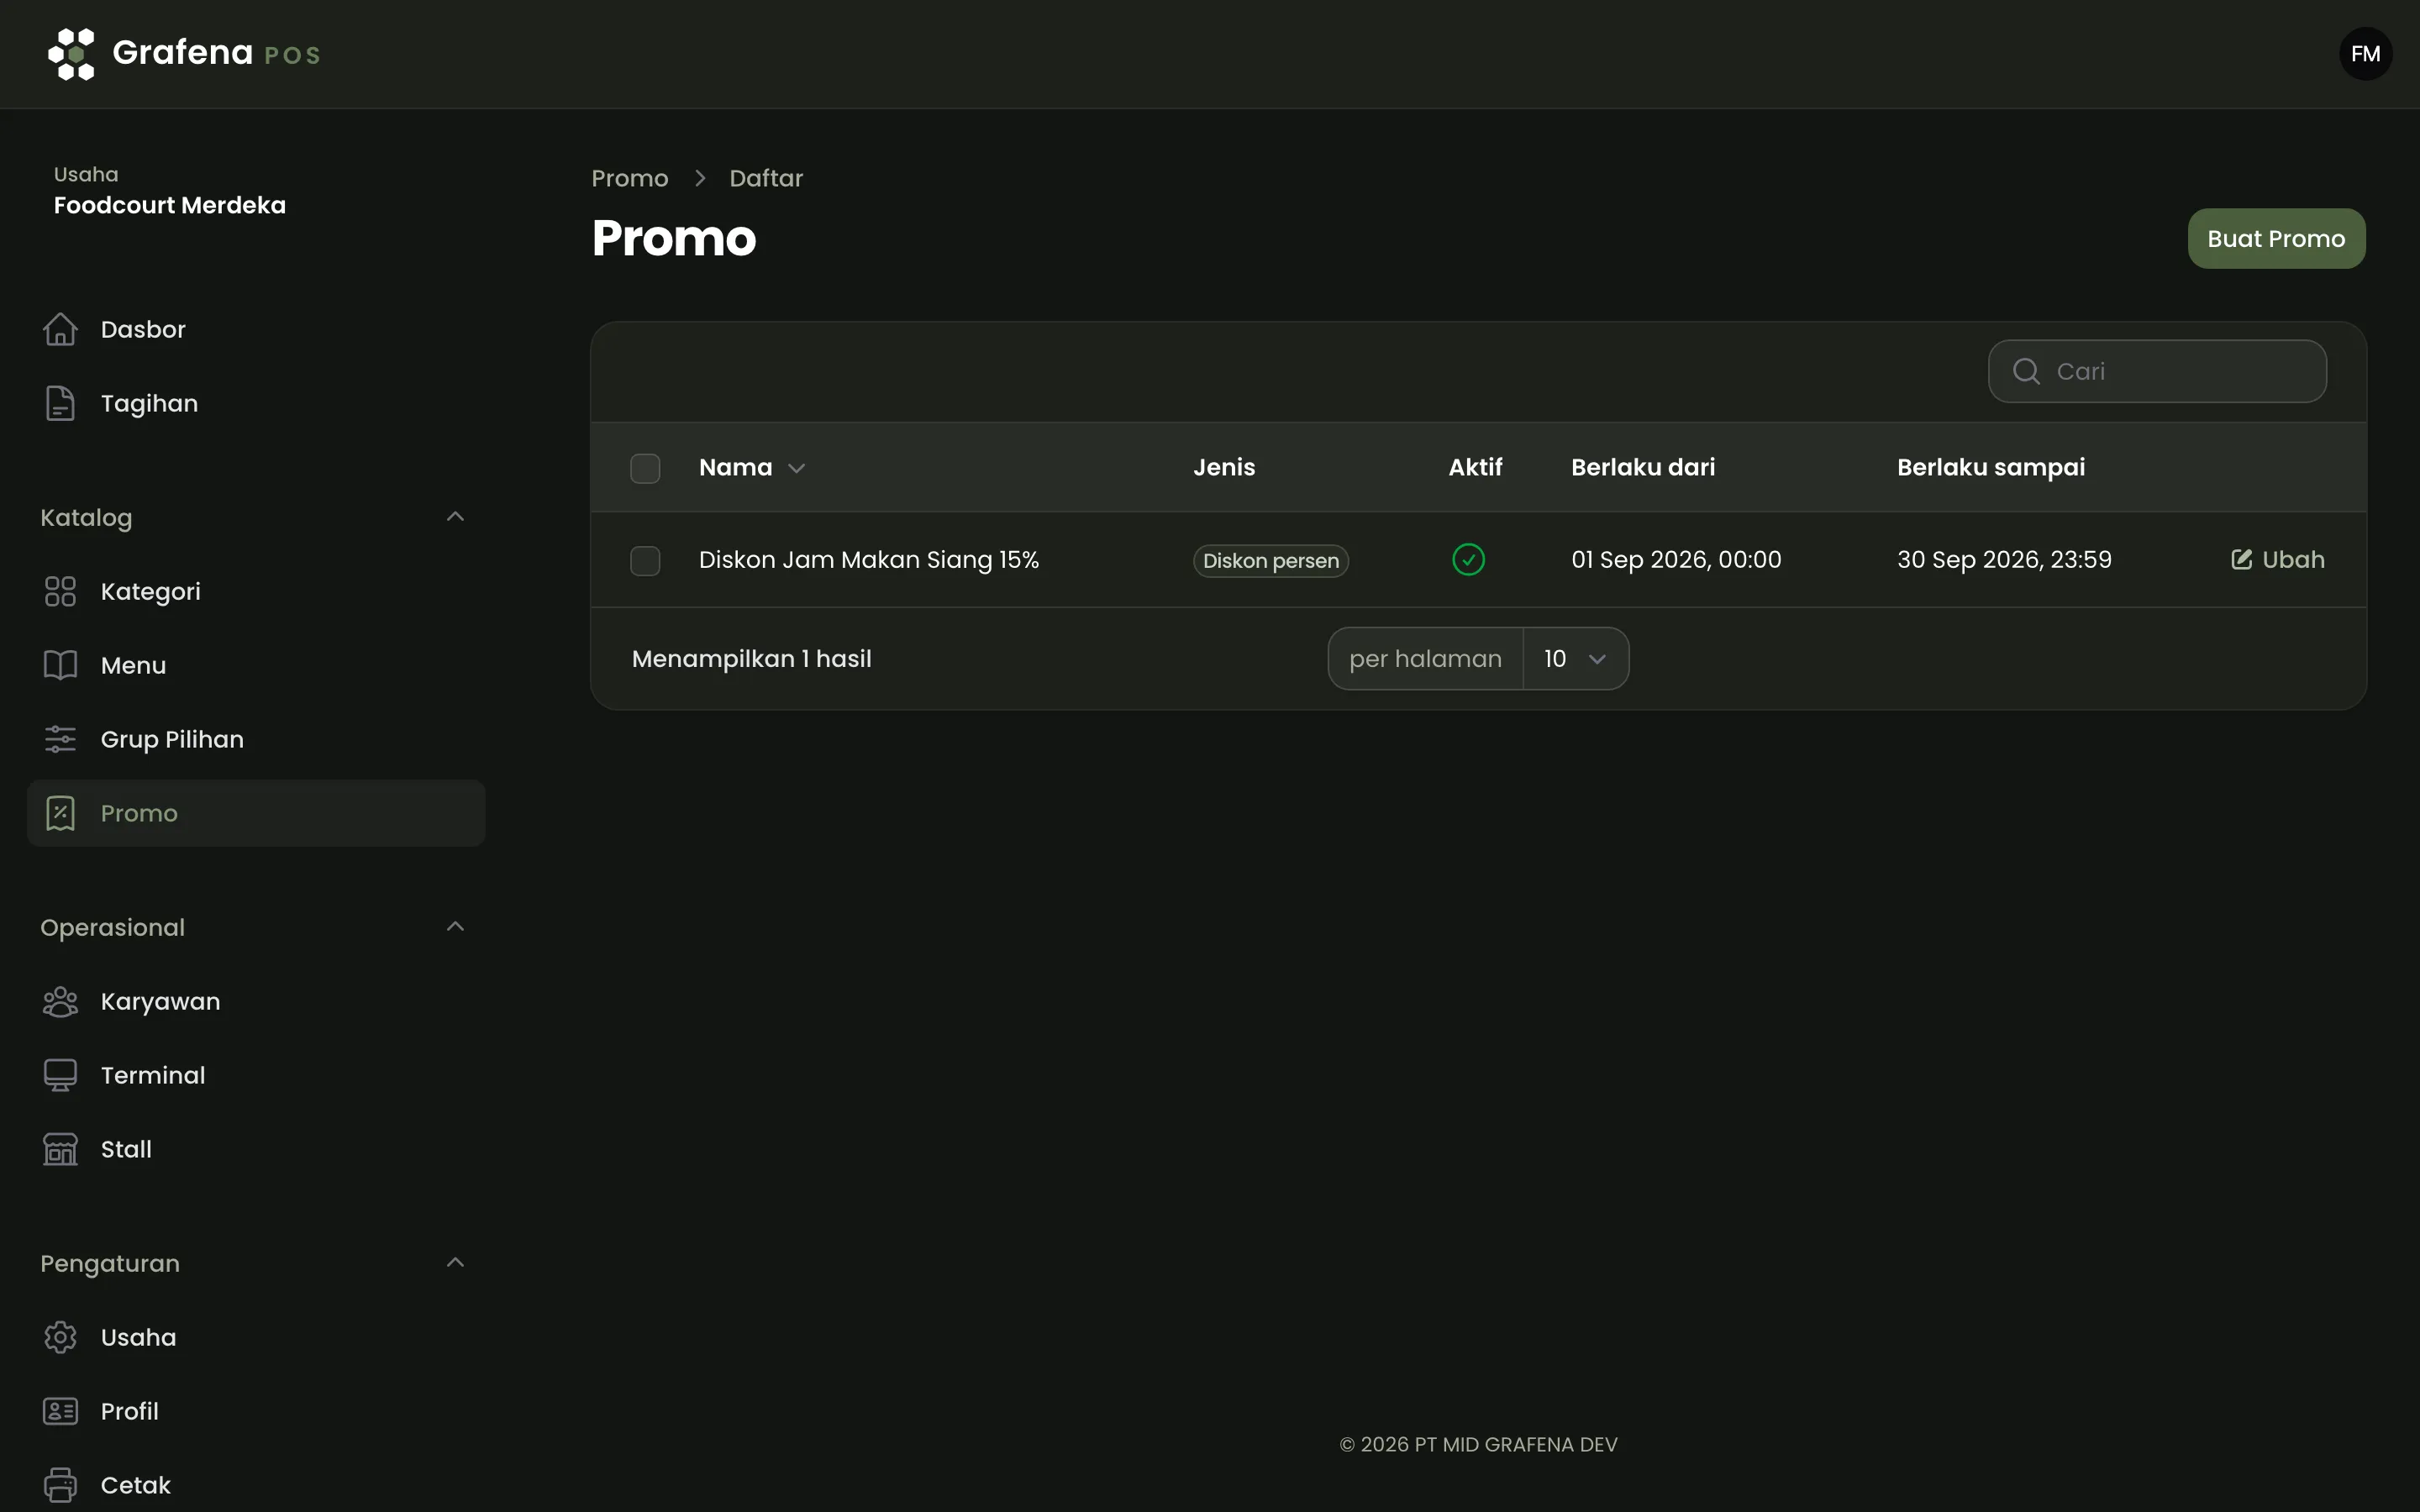Click the Grafena POS hexagon logo
Image resolution: width=2420 pixels, height=1512 pixels.
71,54
